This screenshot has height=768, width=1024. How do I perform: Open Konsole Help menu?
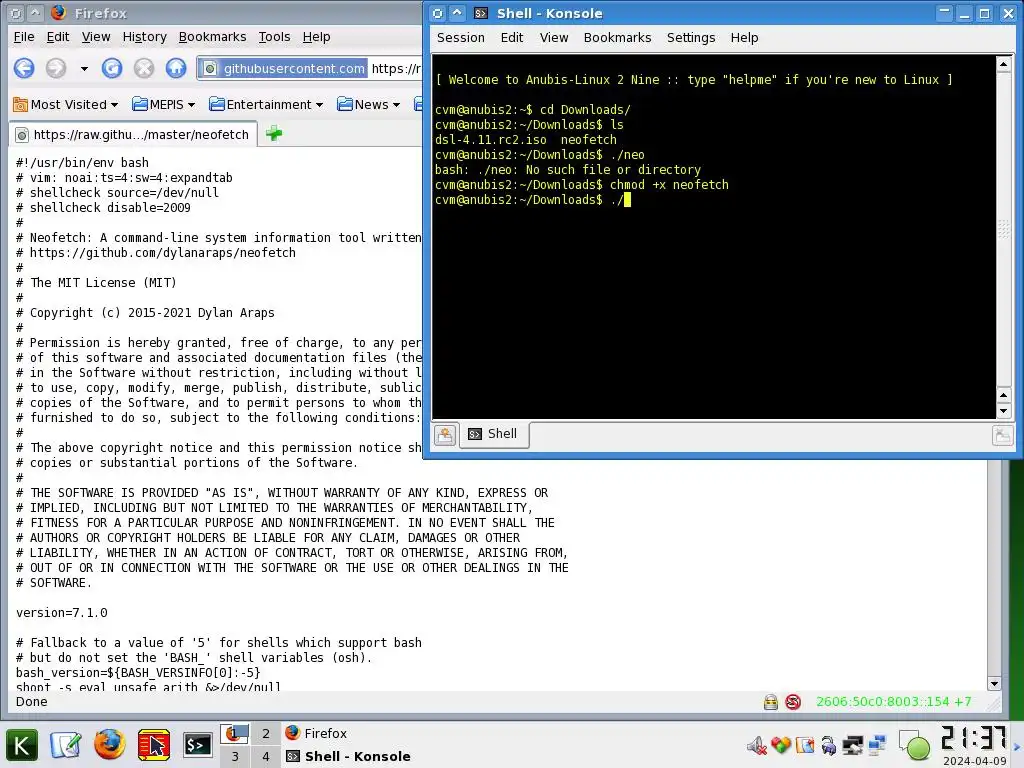coord(744,38)
